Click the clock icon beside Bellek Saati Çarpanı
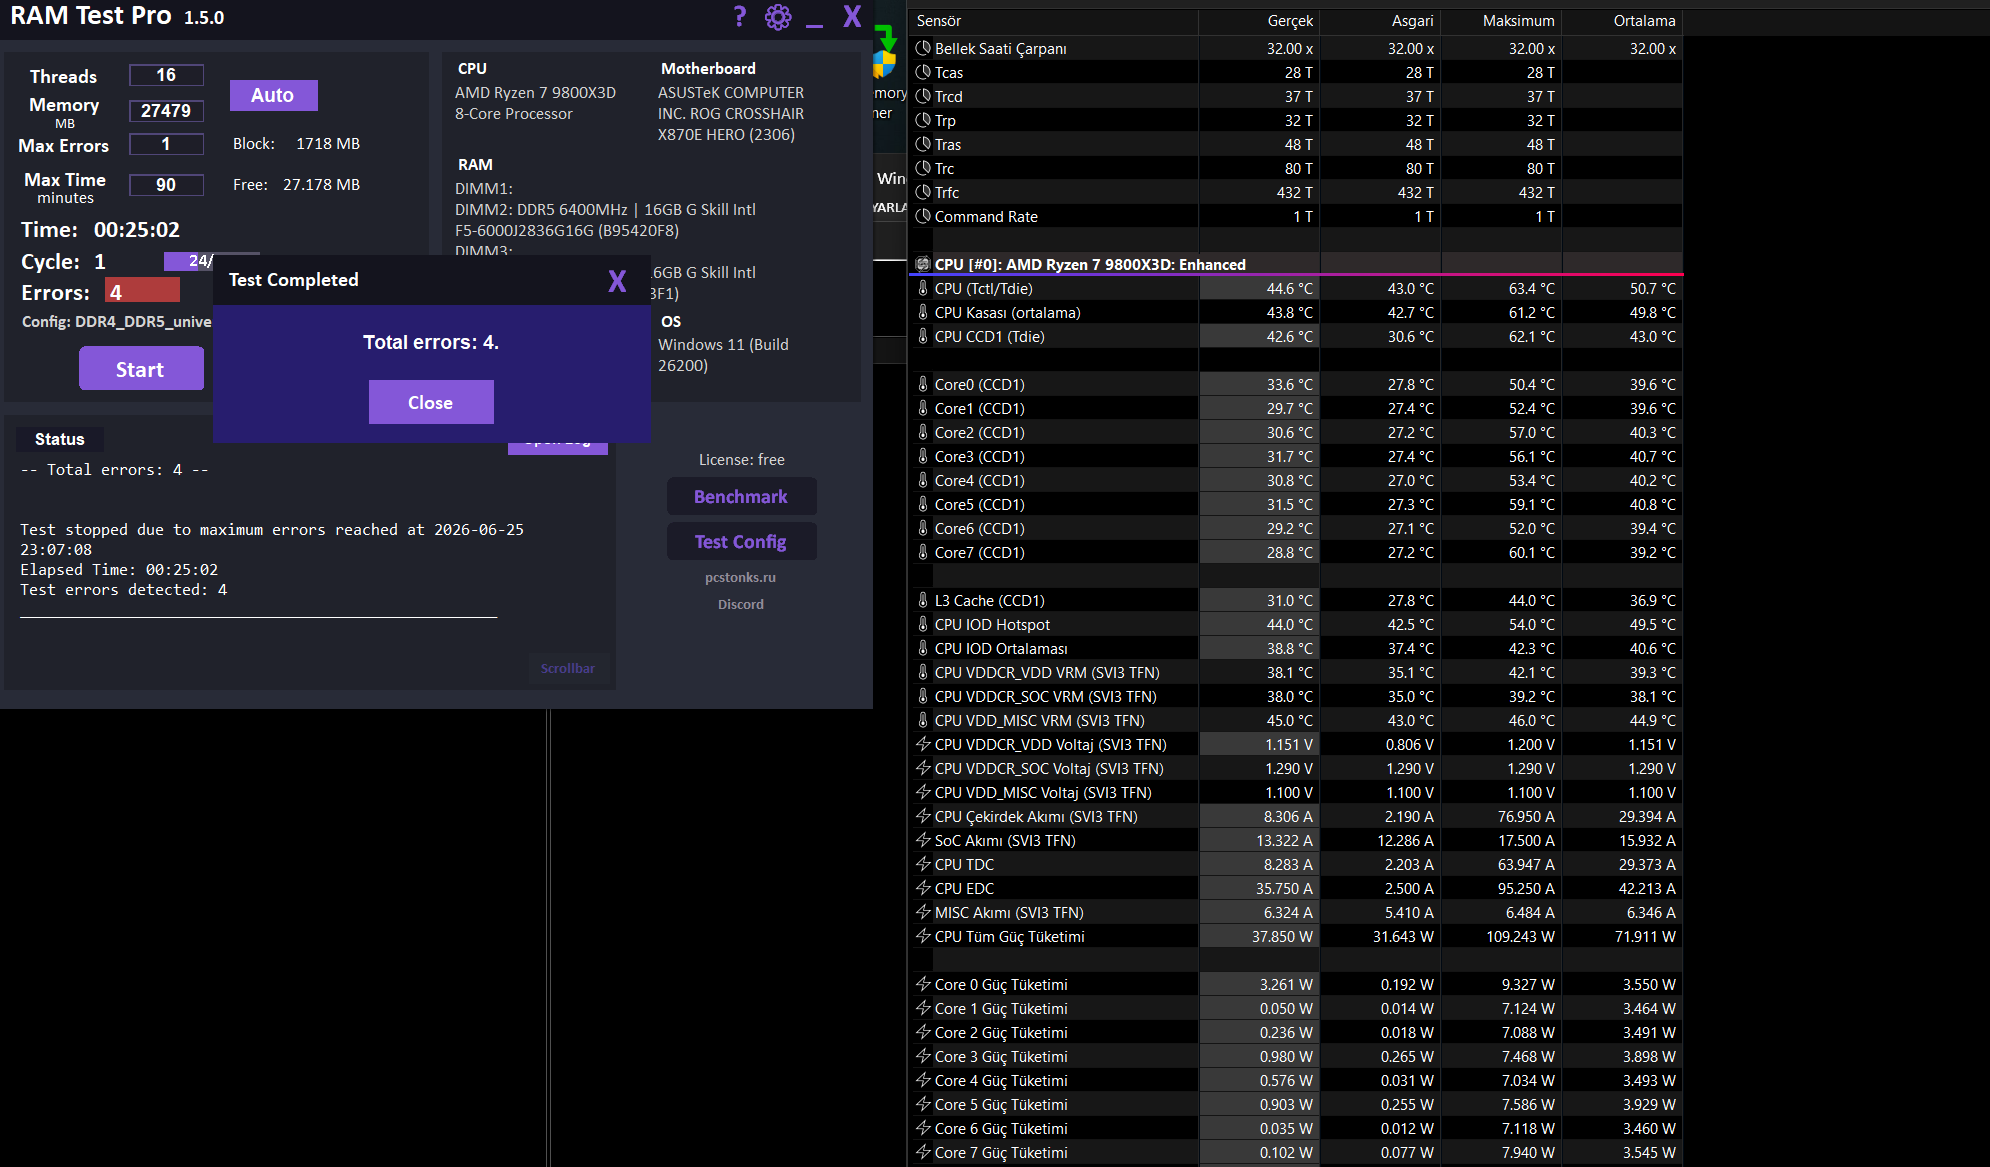1990x1167 pixels. [923, 48]
